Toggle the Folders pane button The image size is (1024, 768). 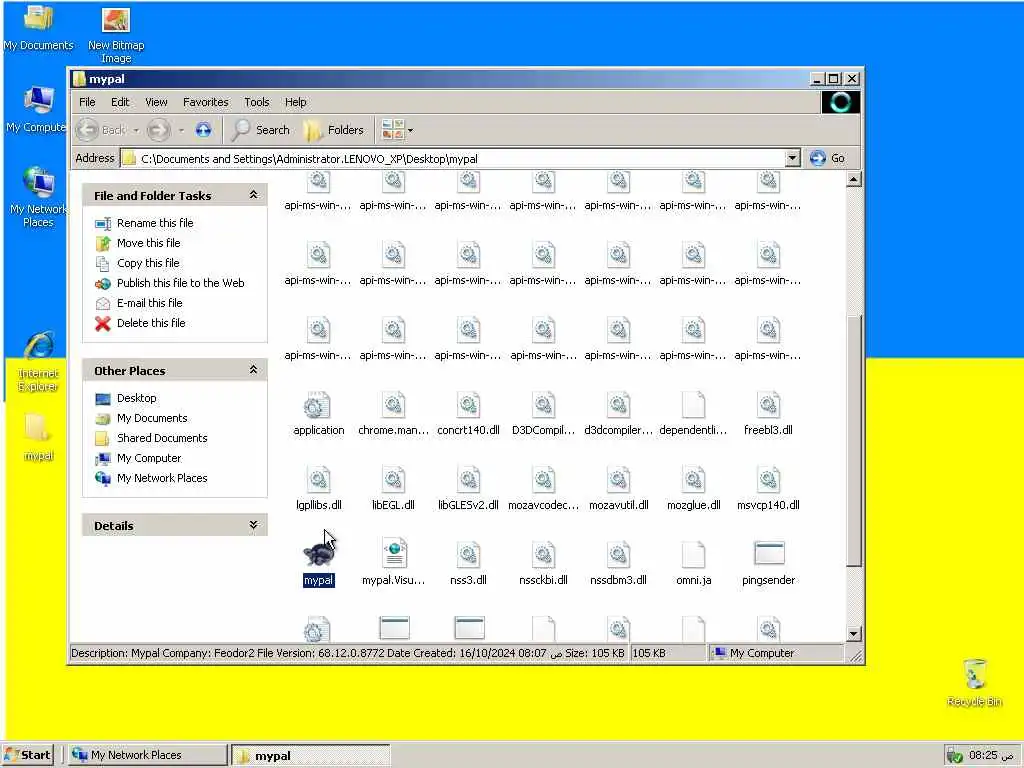point(334,130)
